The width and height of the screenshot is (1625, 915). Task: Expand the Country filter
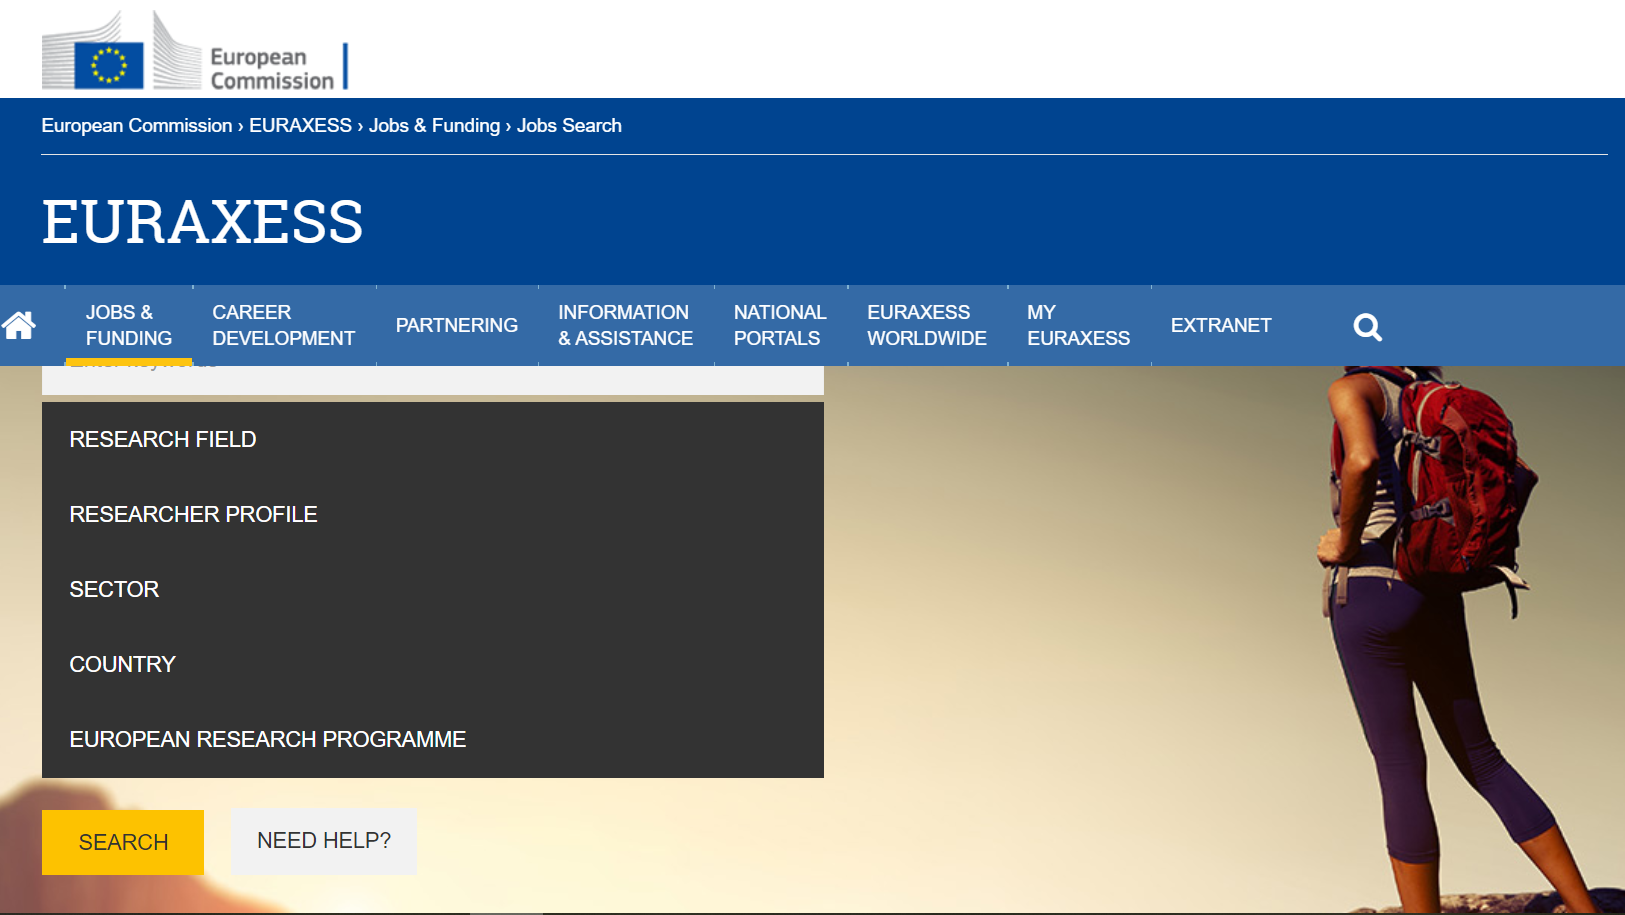pyautogui.click(x=433, y=665)
